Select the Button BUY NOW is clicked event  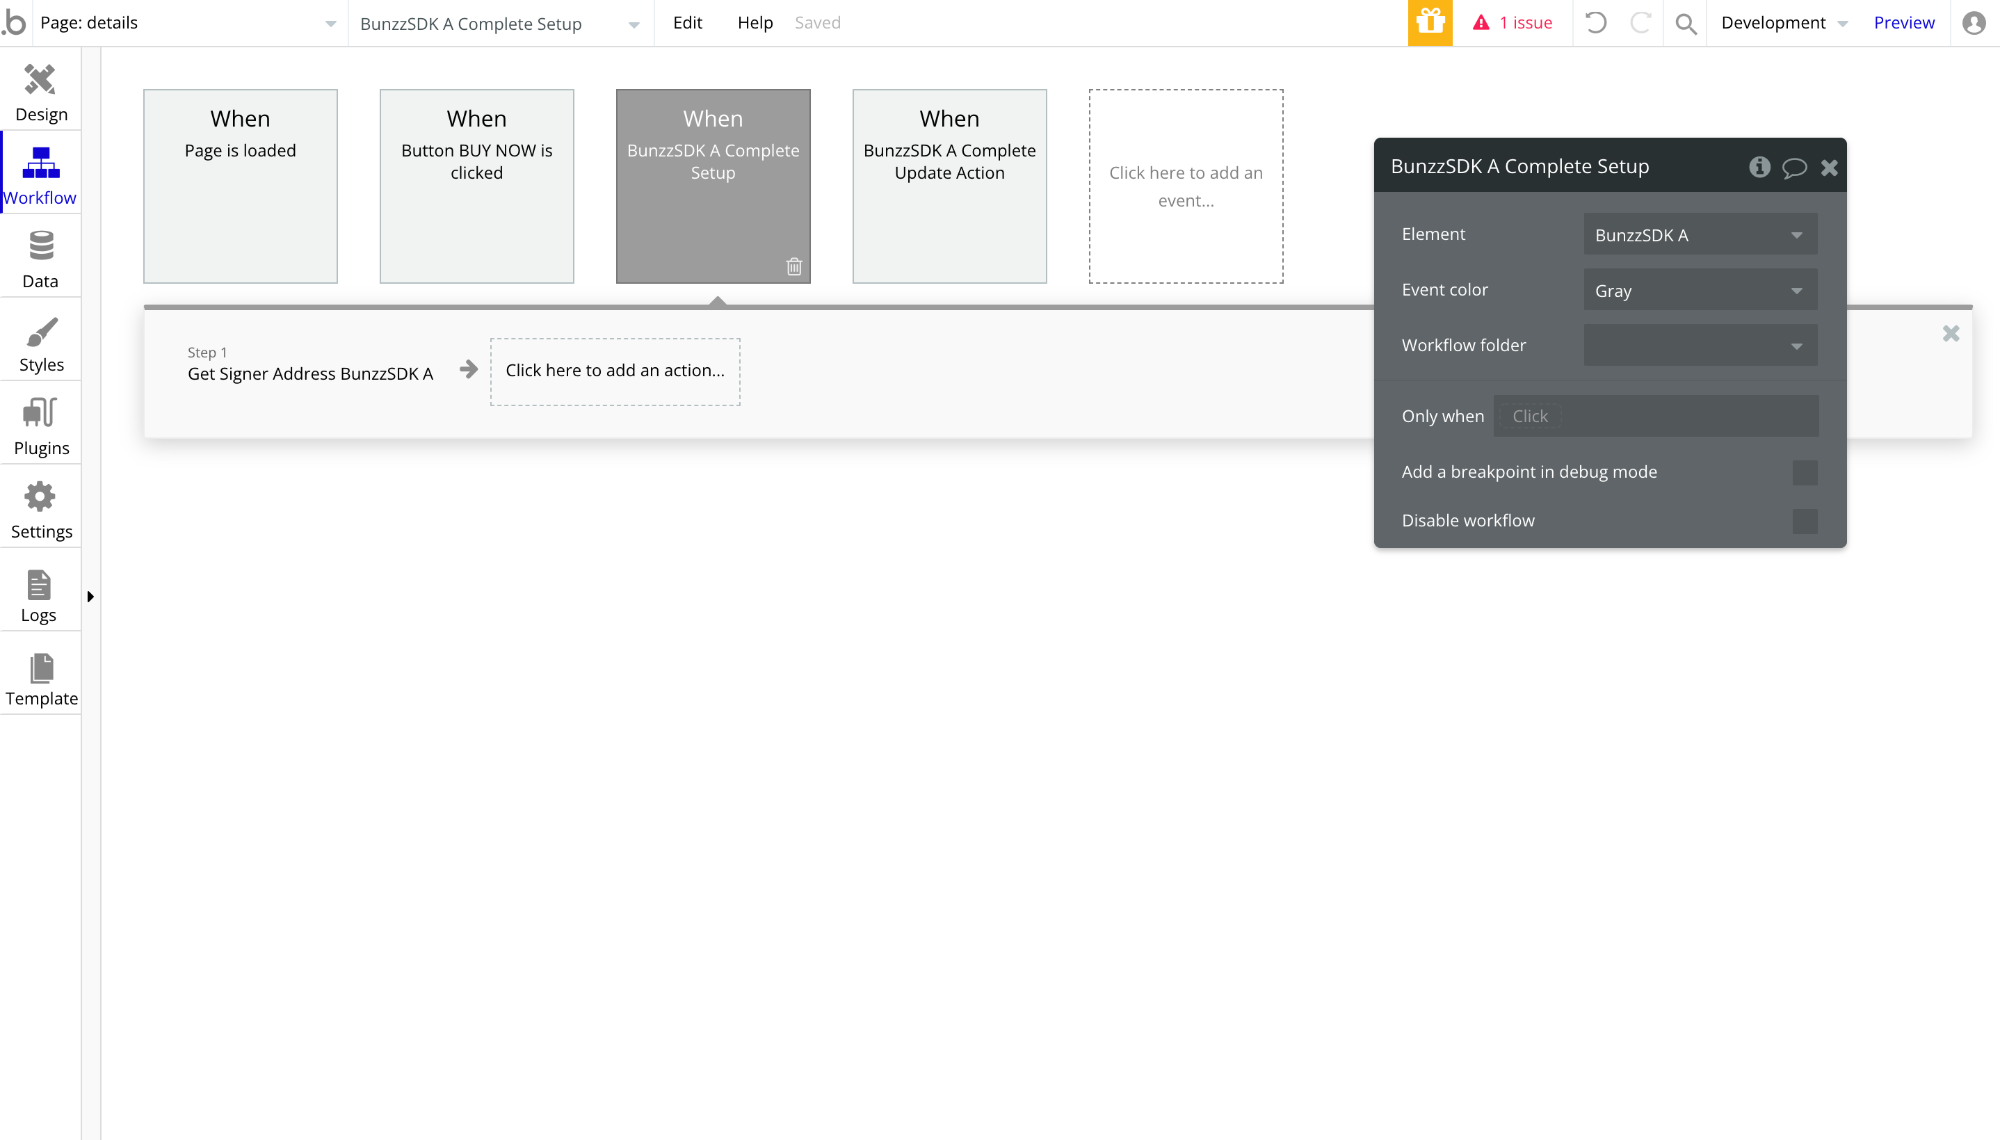[x=477, y=186]
